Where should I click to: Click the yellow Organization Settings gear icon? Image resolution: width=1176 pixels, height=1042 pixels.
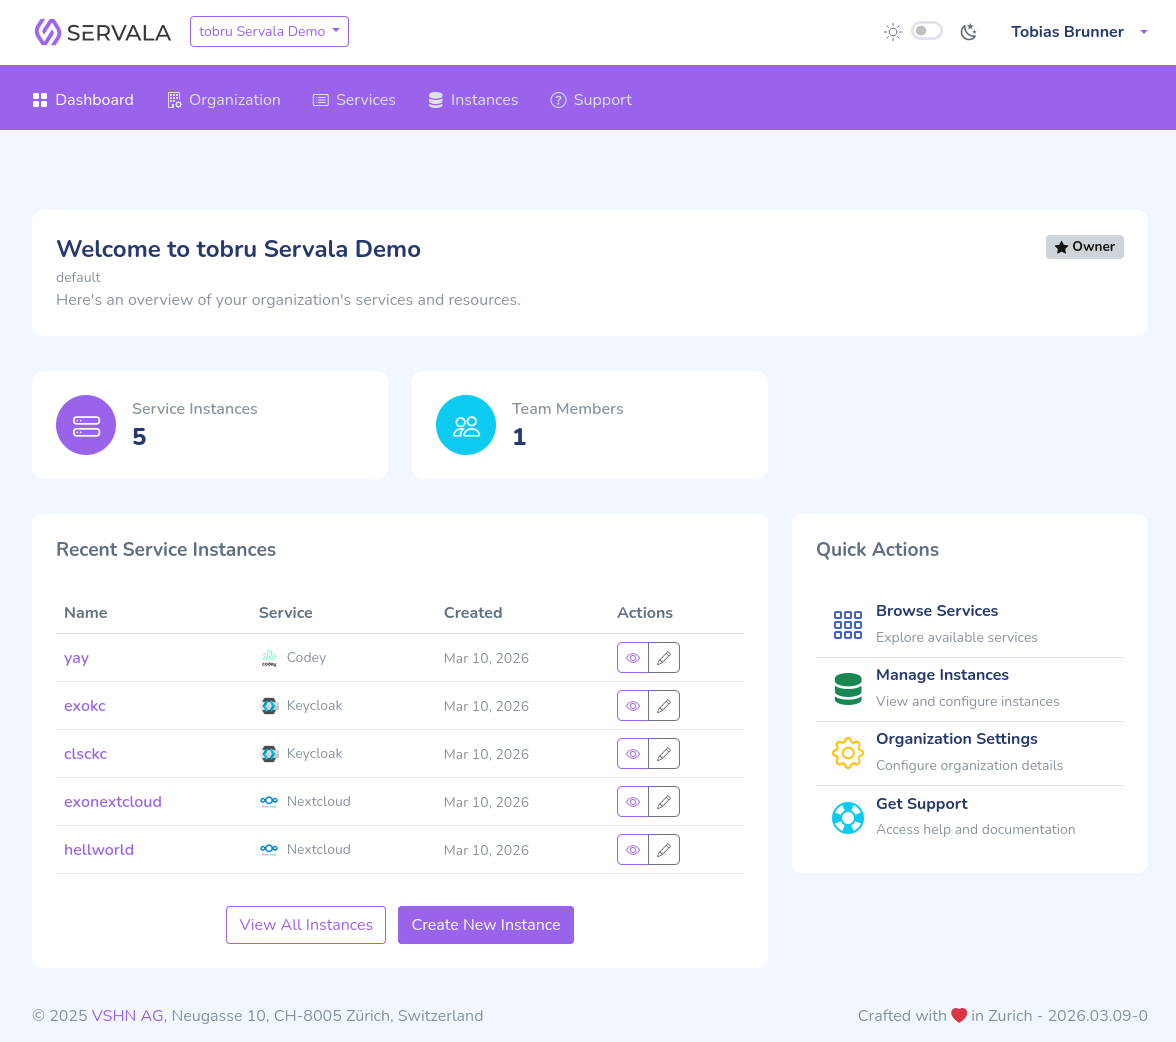point(848,753)
